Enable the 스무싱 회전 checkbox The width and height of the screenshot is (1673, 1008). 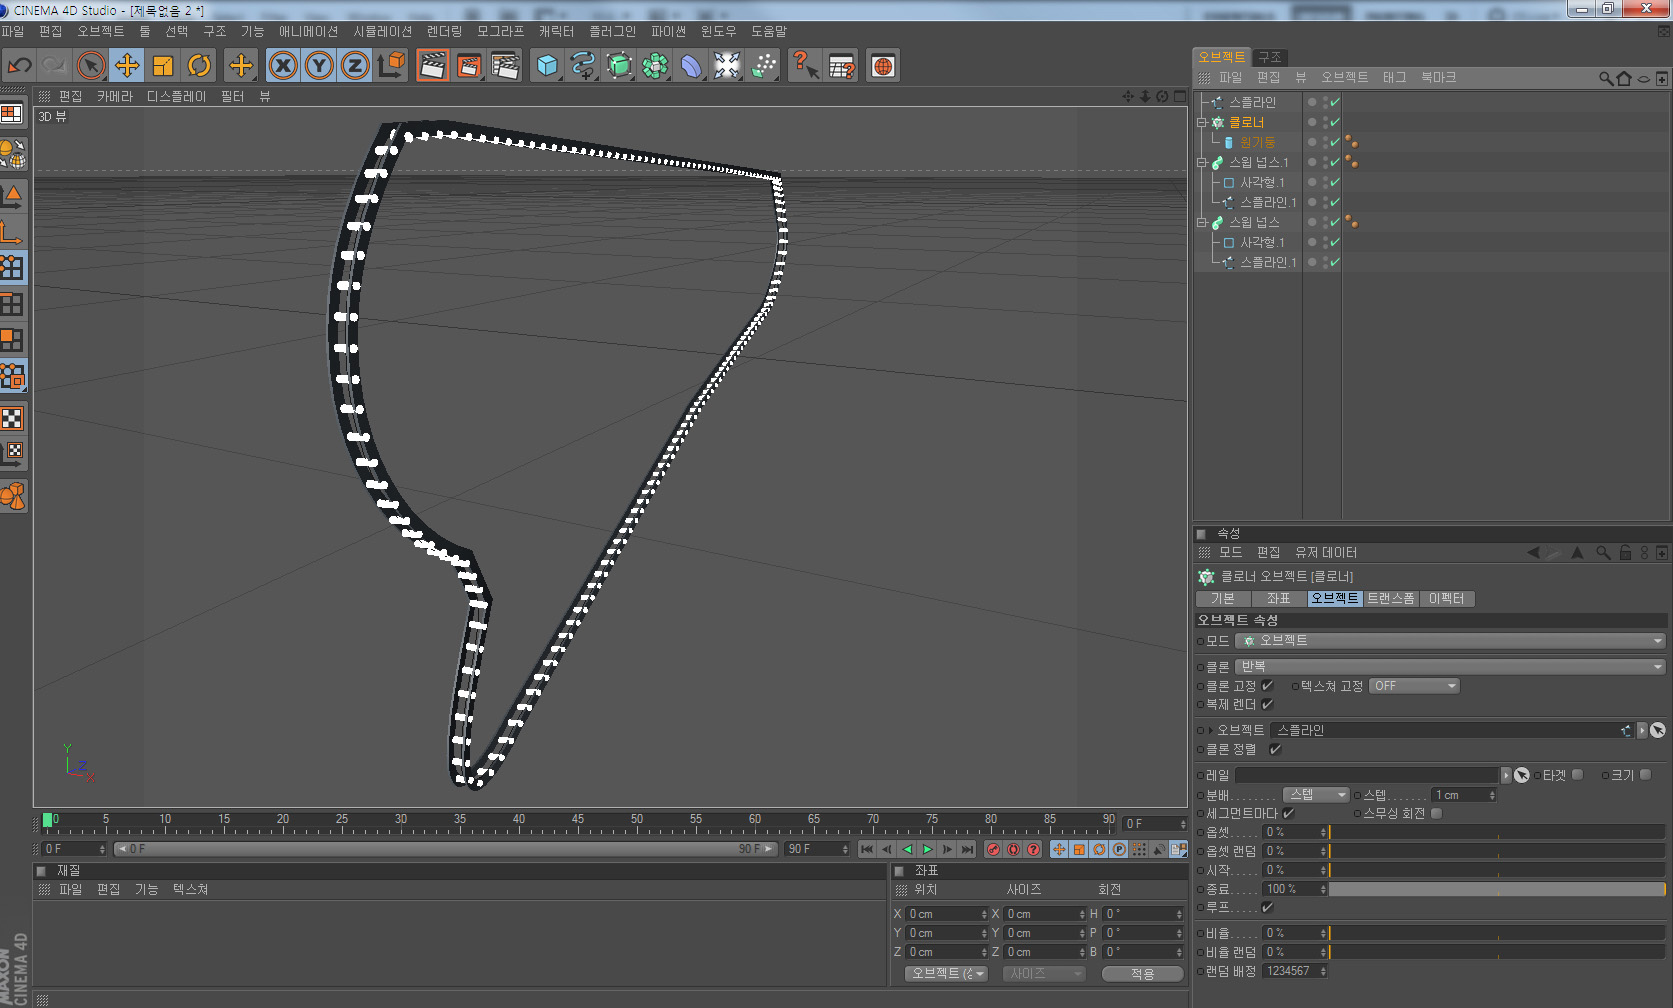pos(1436,813)
